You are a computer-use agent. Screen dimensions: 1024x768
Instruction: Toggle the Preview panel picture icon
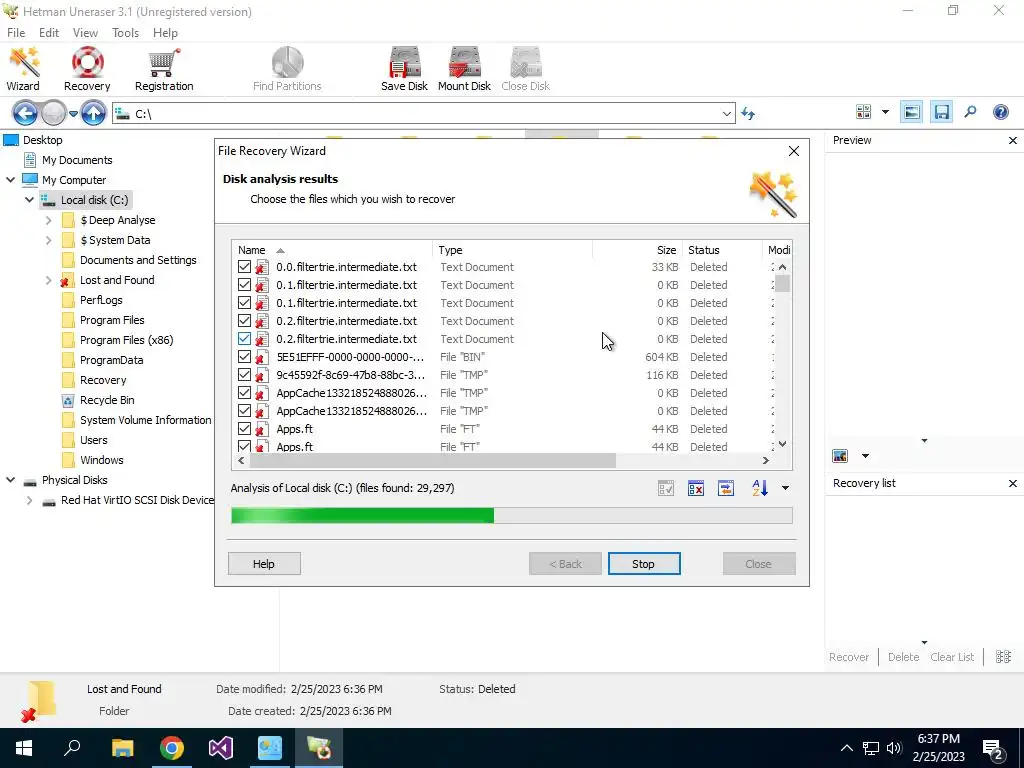(912, 112)
